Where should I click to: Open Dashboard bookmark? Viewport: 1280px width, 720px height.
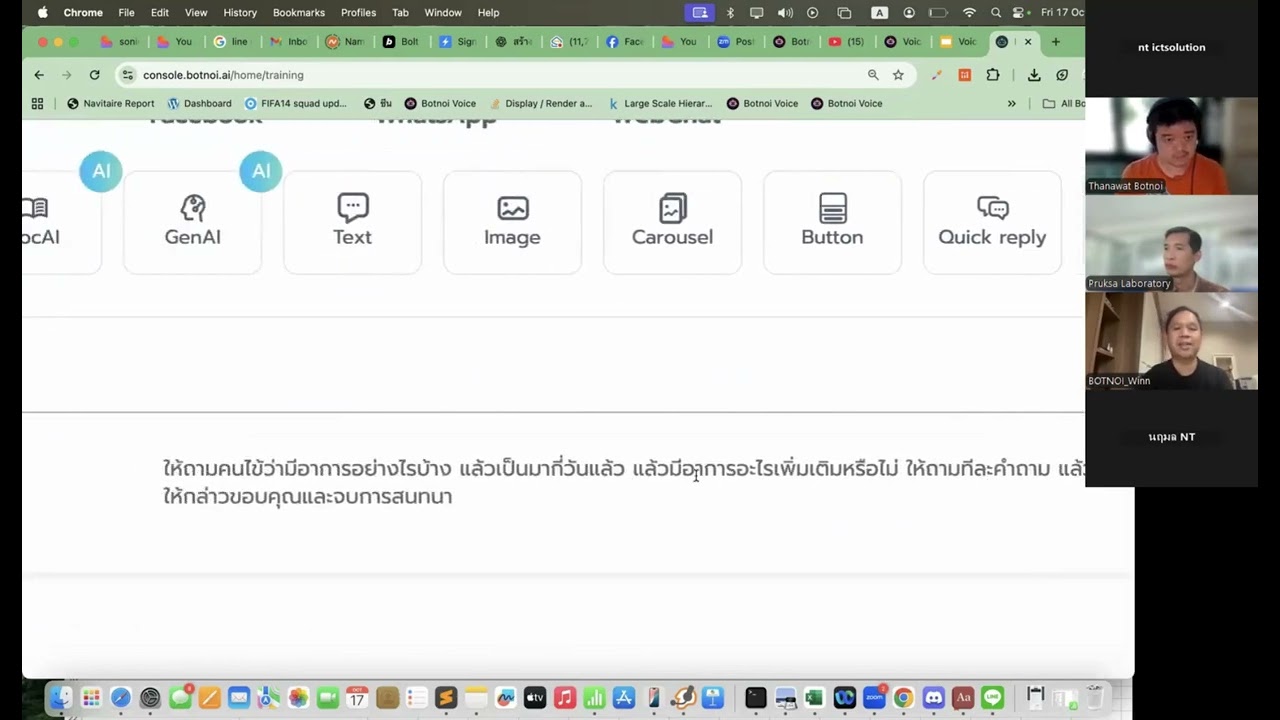[200, 103]
